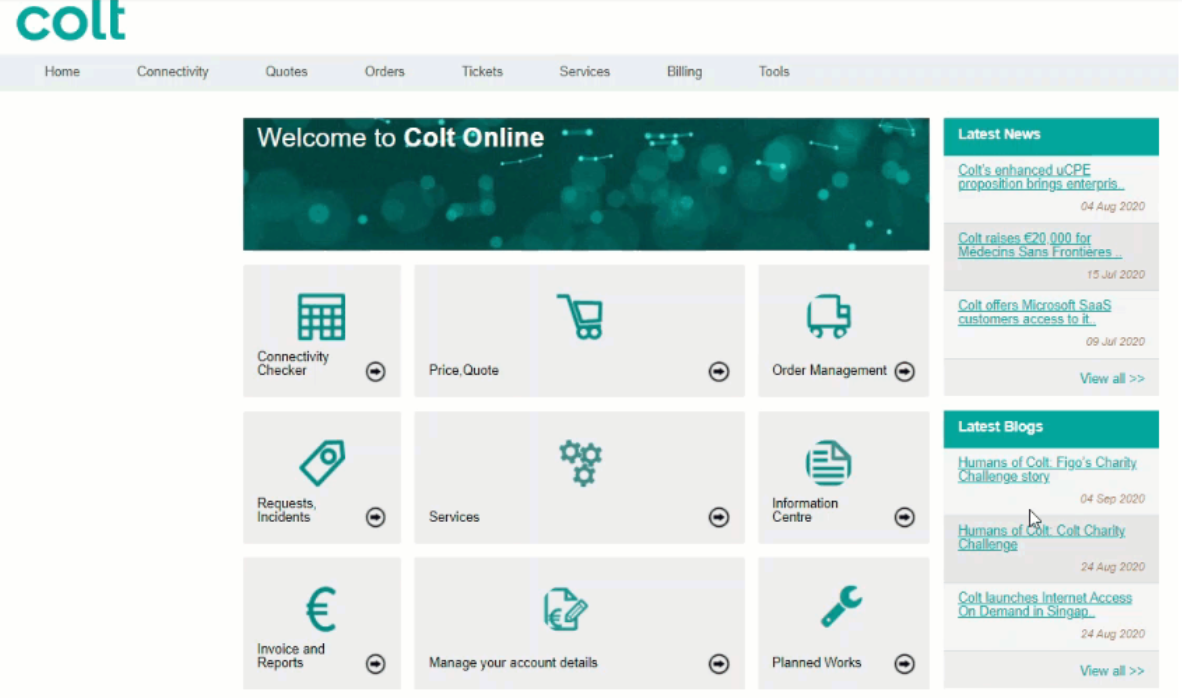The width and height of the screenshot is (1182, 698).
Task: Open news about Microsoft SaaS customers
Action: pyautogui.click(x=1034, y=312)
